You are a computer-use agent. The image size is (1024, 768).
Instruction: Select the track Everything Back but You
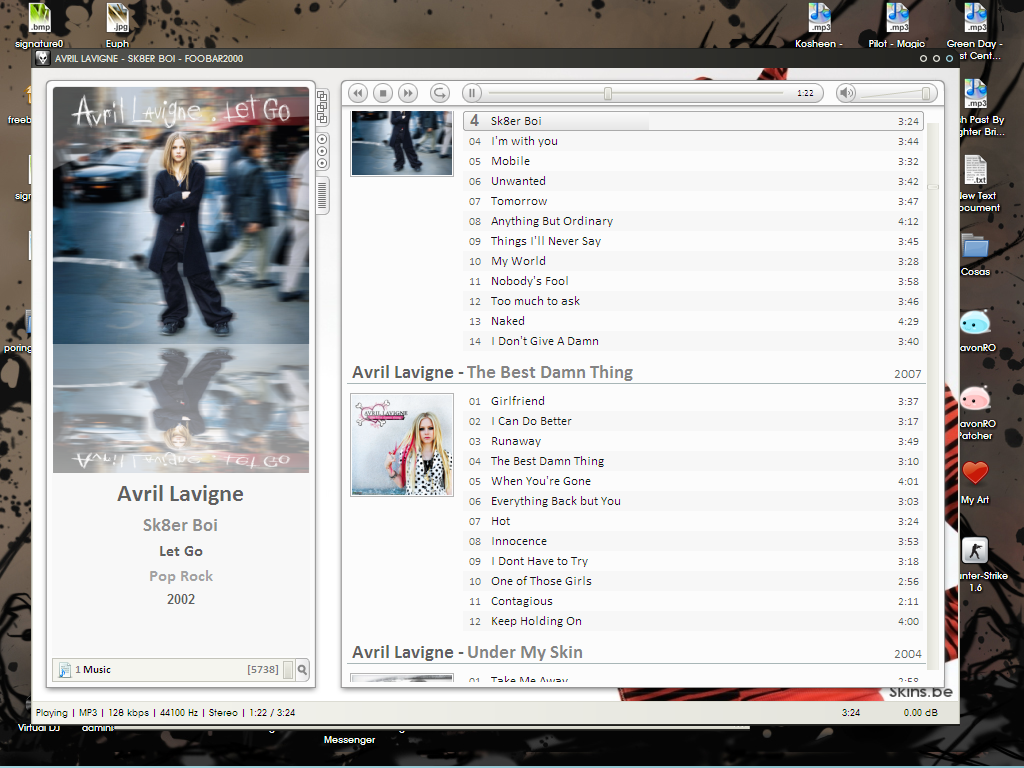pos(694,502)
